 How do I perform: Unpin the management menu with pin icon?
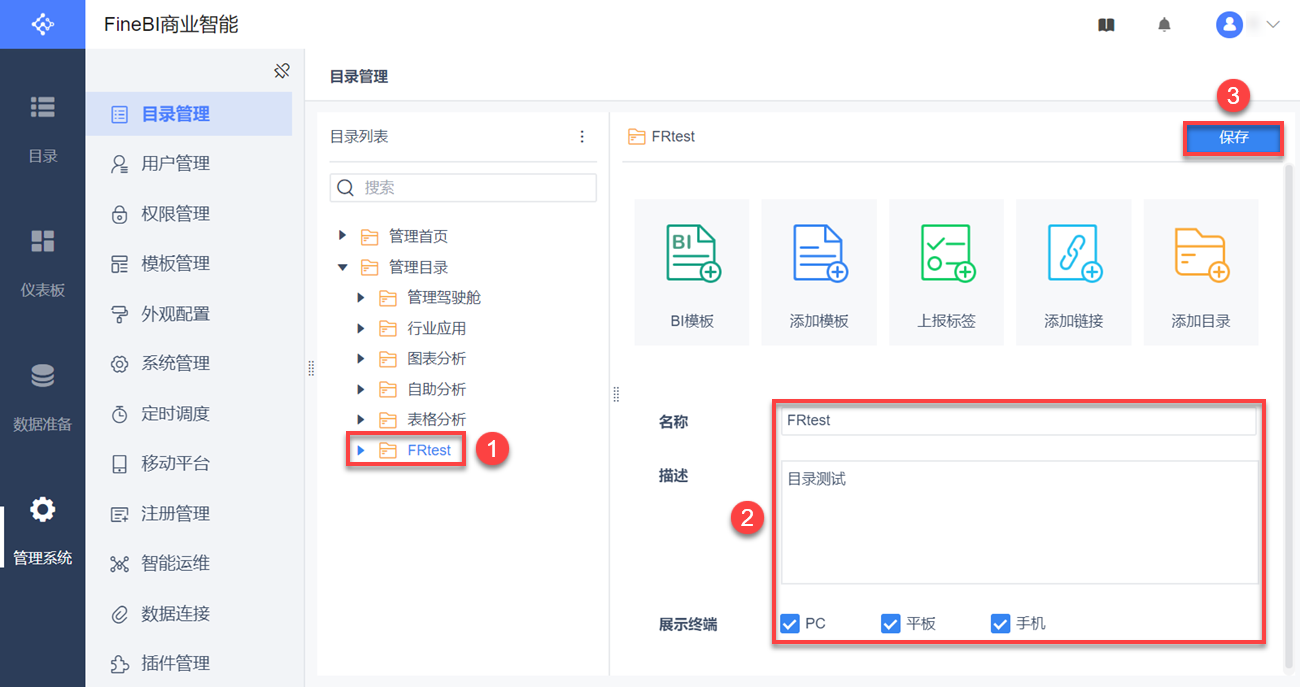point(281,71)
